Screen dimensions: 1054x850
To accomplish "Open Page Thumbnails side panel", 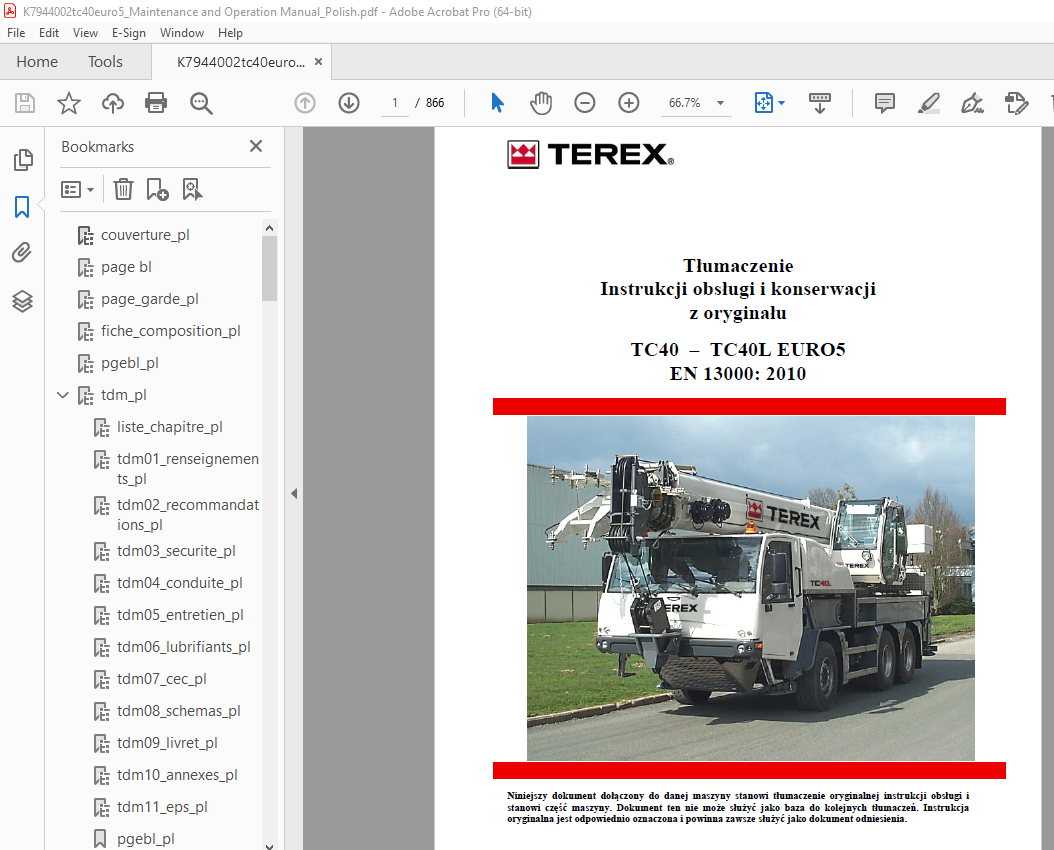I will tap(22, 160).
